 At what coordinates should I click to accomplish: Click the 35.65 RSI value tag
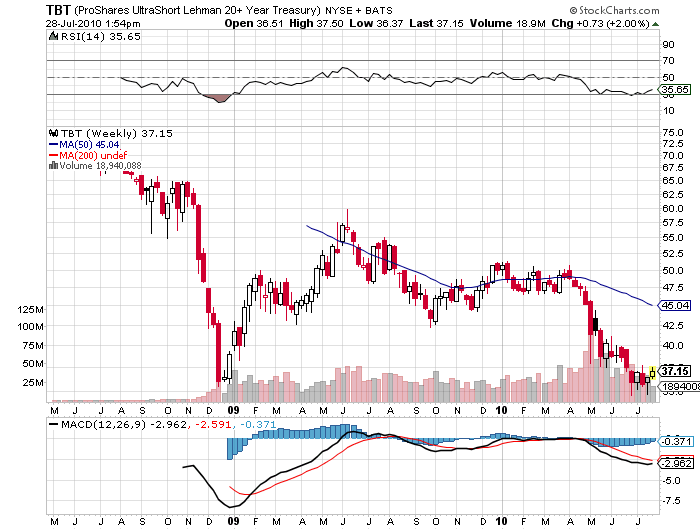click(675, 89)
